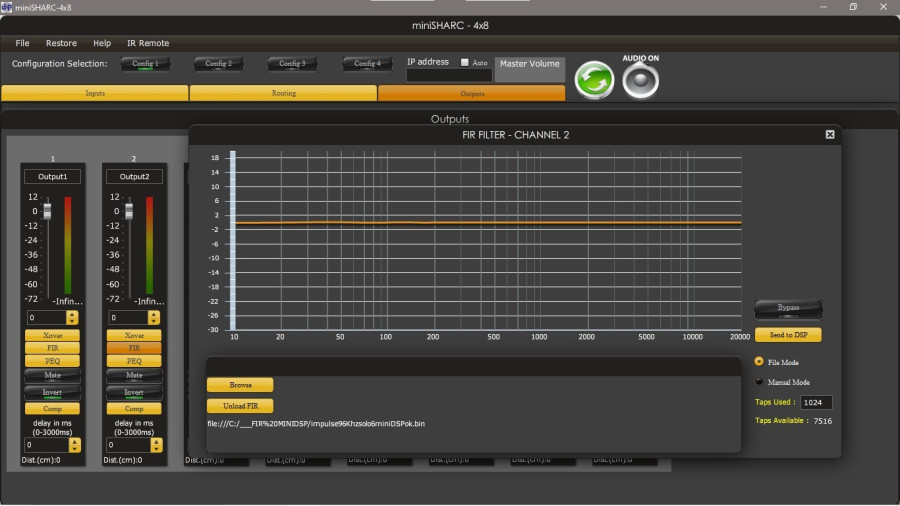The image size is (900, 506).
Task: Click the miniSHARC app icon in title bar
Action: 6,7
